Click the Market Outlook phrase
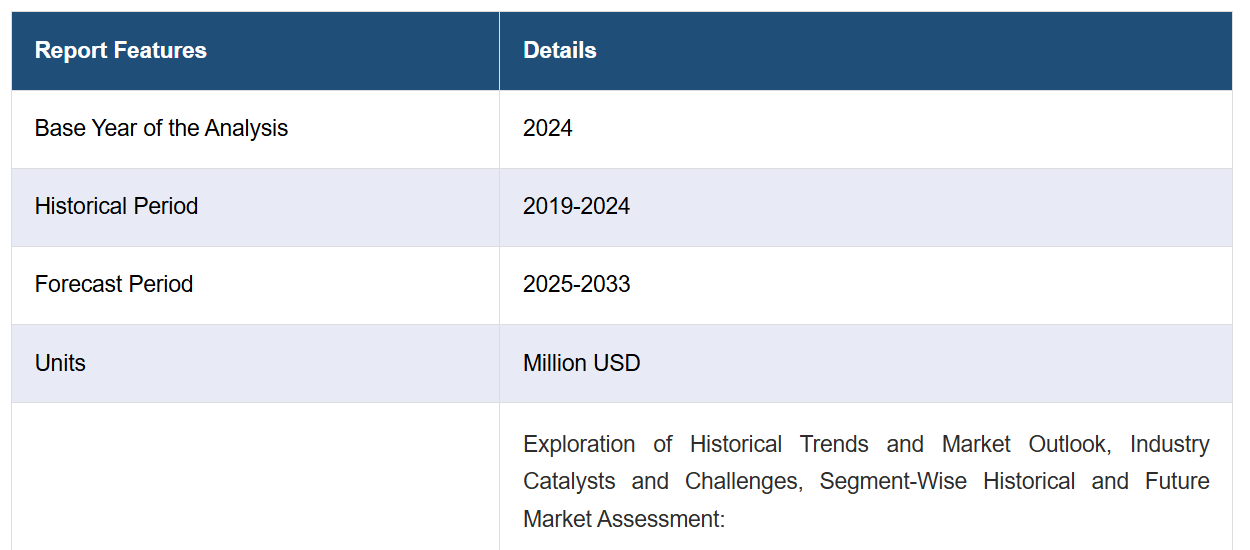Screen dimensions: 1250x550 [x=1025, y=444]
